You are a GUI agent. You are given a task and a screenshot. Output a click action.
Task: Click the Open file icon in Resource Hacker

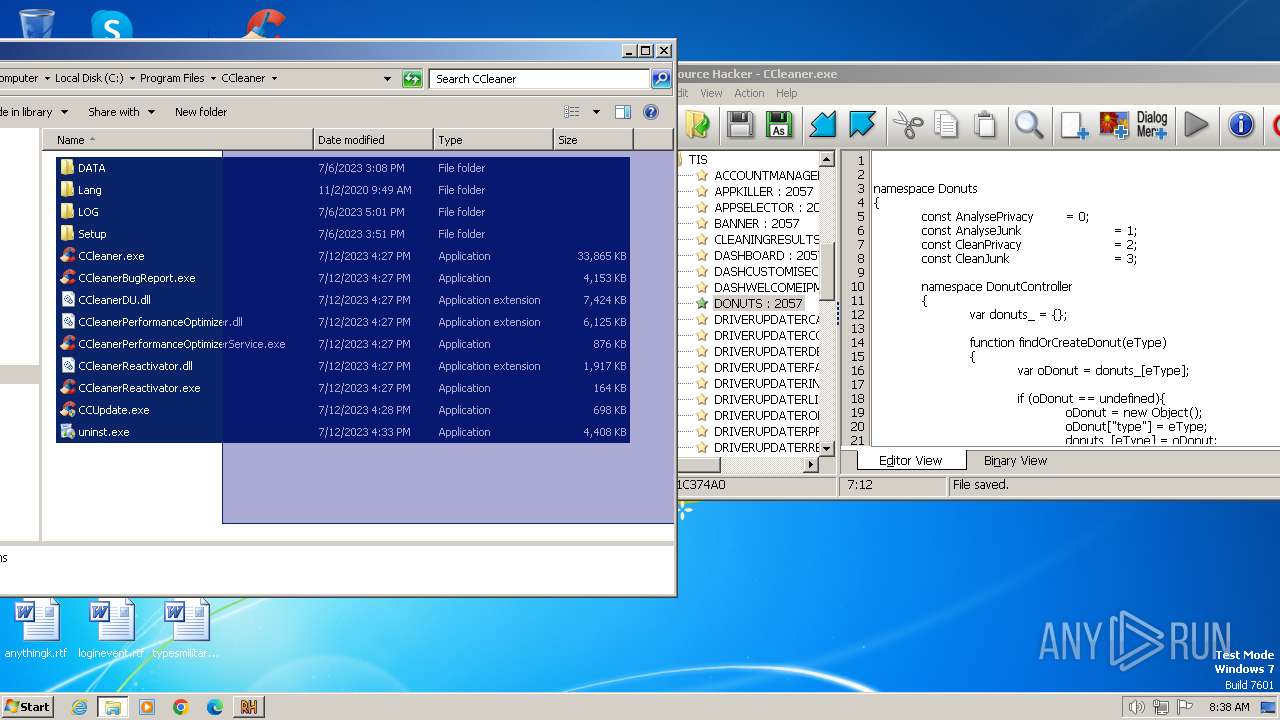pos(697,124)
